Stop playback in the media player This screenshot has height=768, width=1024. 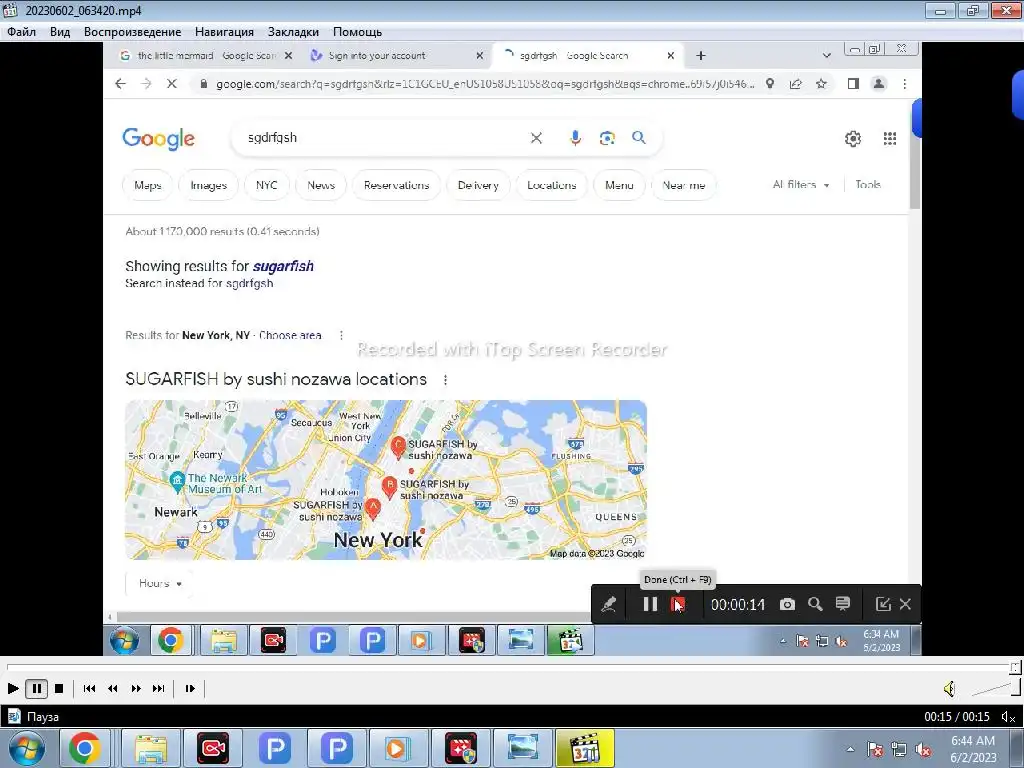[59, 688]
